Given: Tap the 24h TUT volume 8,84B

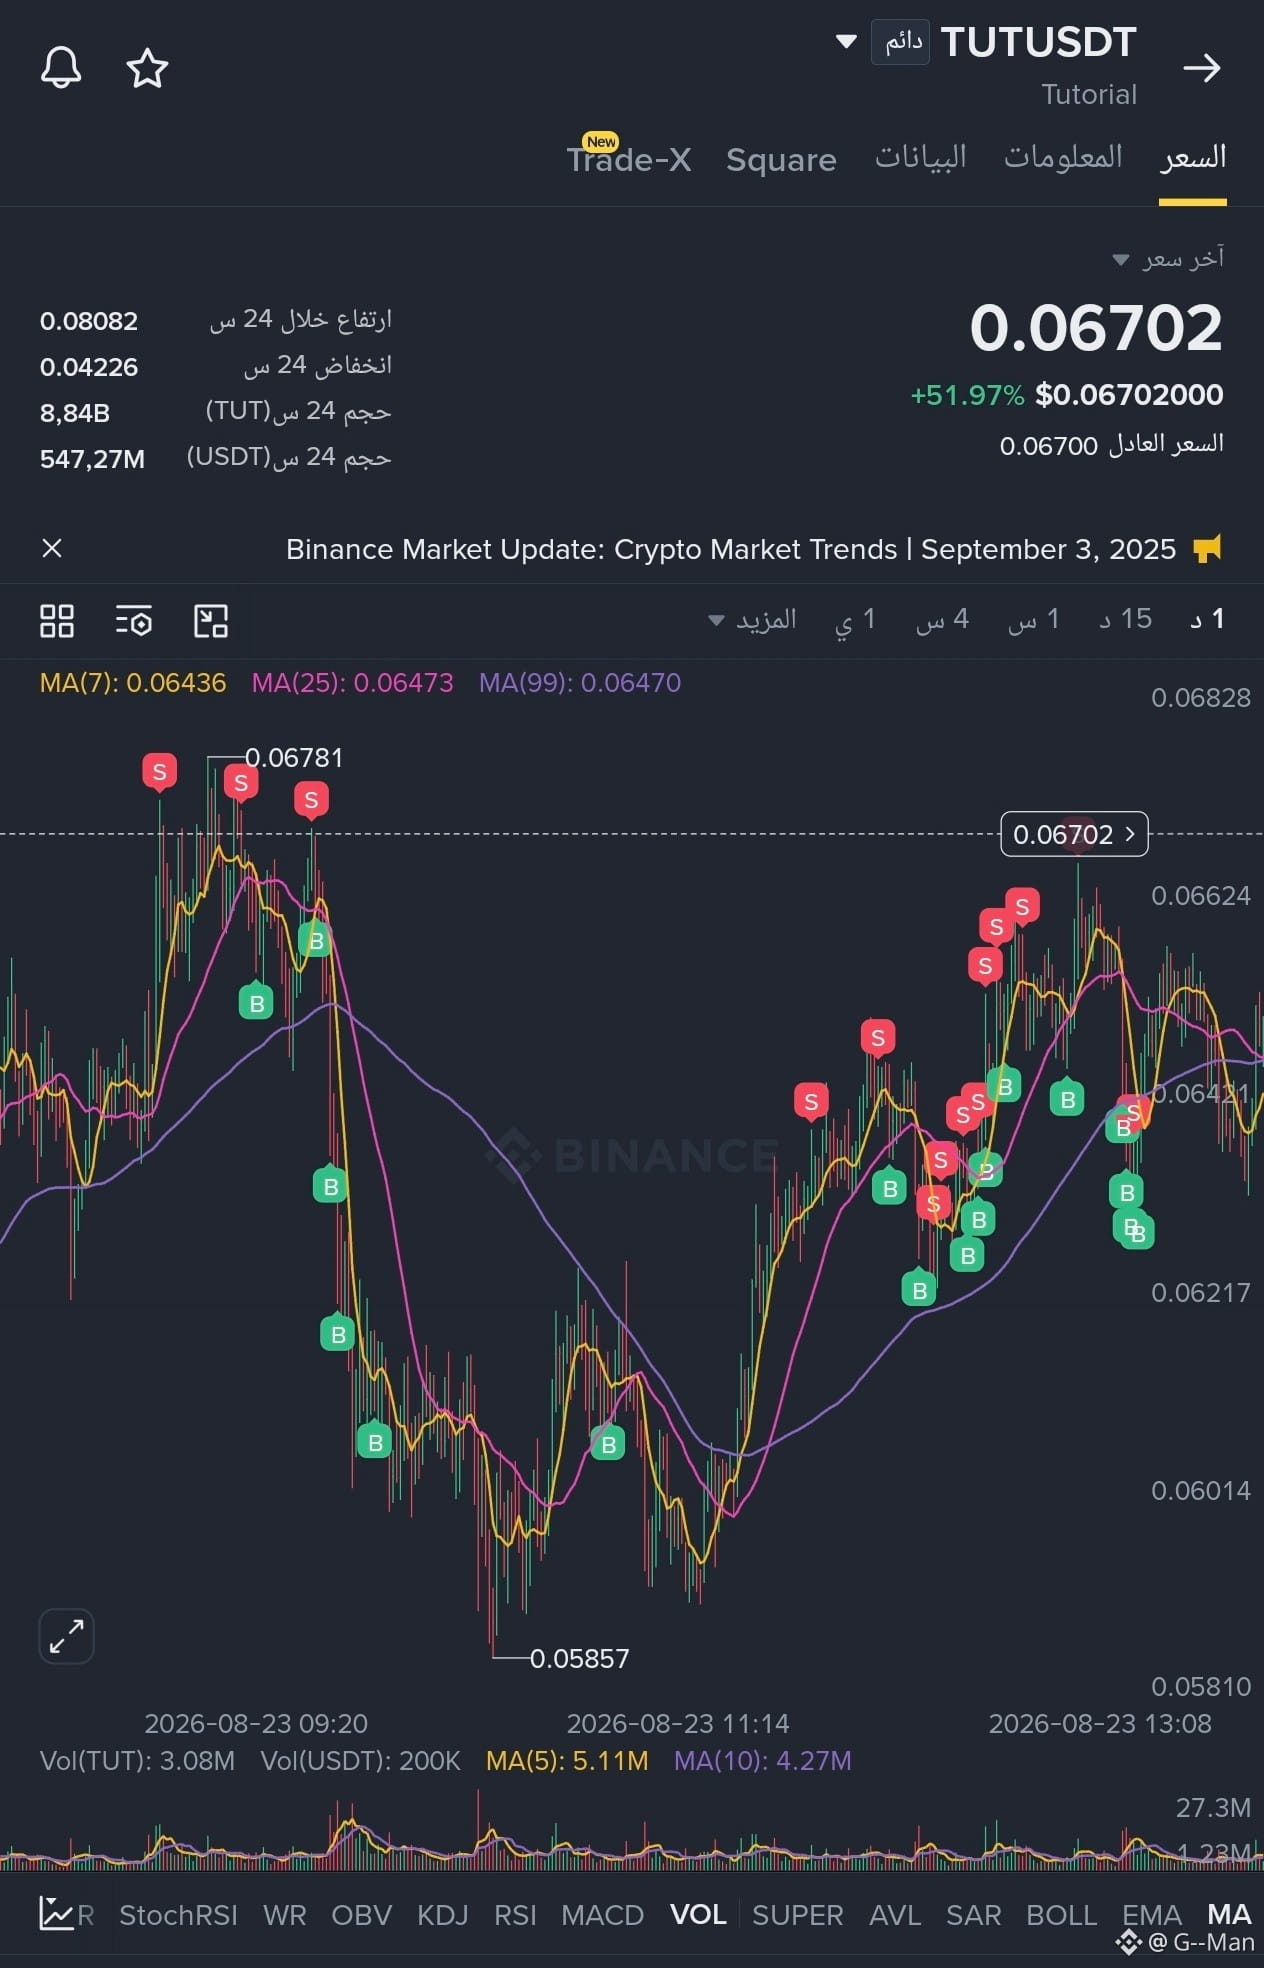Looking at the screenshot, I should (x=75, y=413).
